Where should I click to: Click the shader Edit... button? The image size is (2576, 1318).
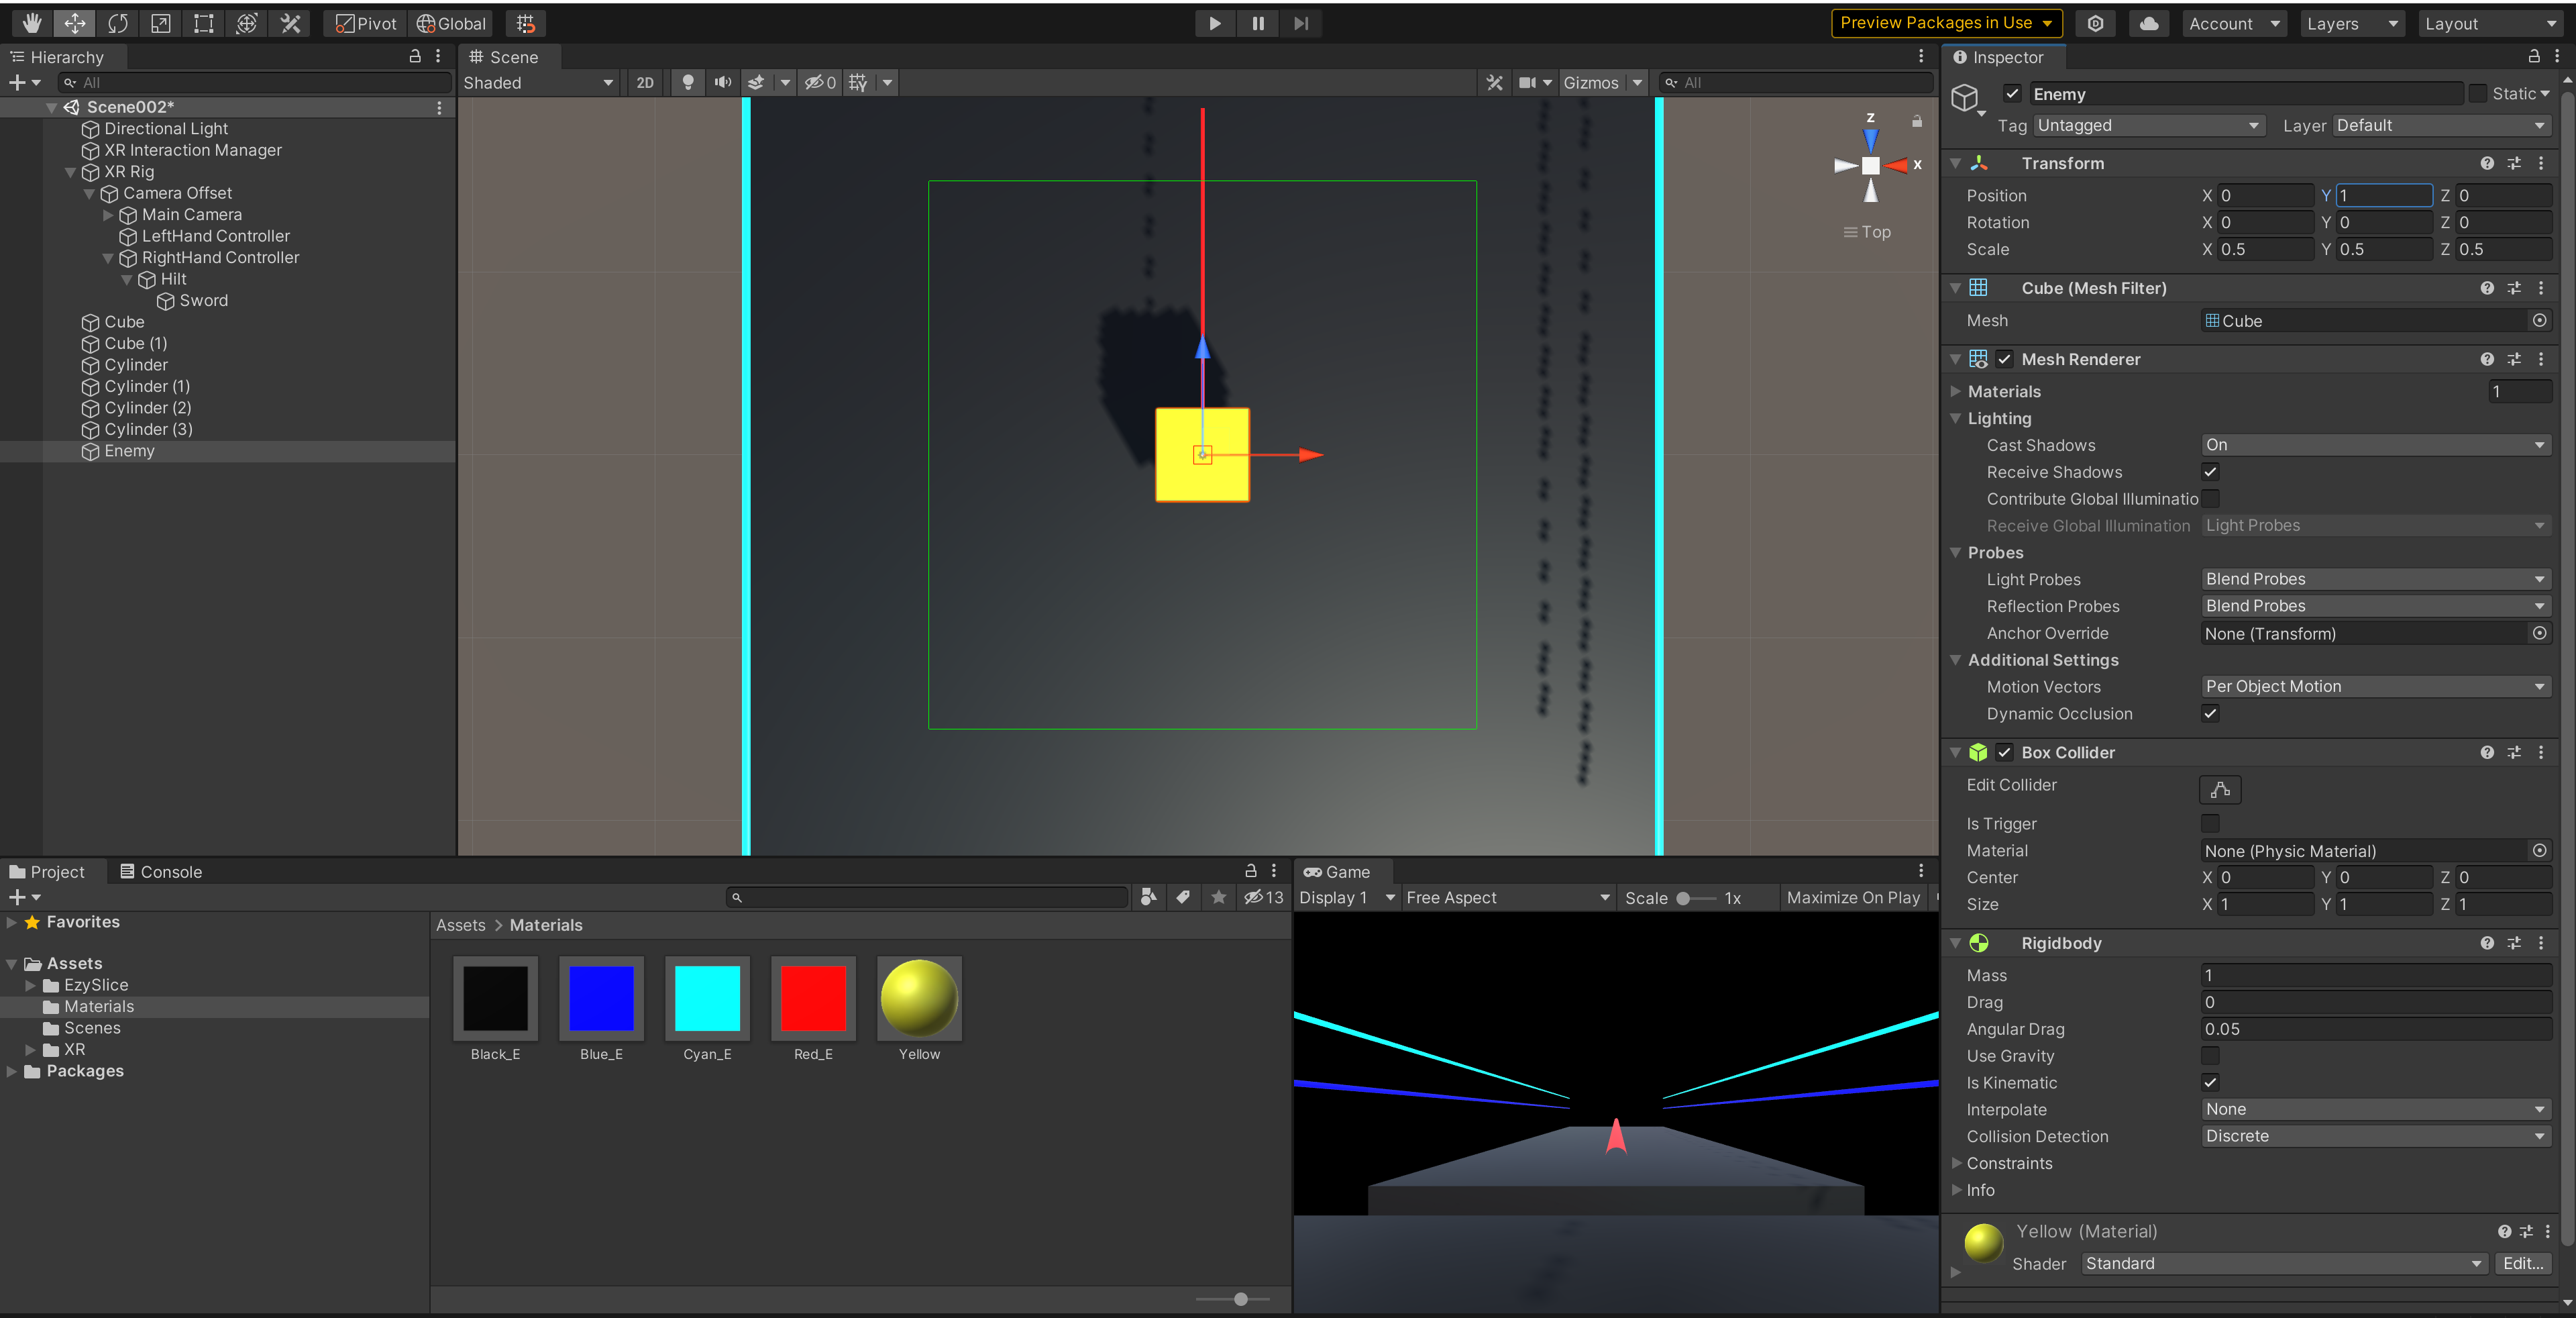click(x=2522, y=1264)
